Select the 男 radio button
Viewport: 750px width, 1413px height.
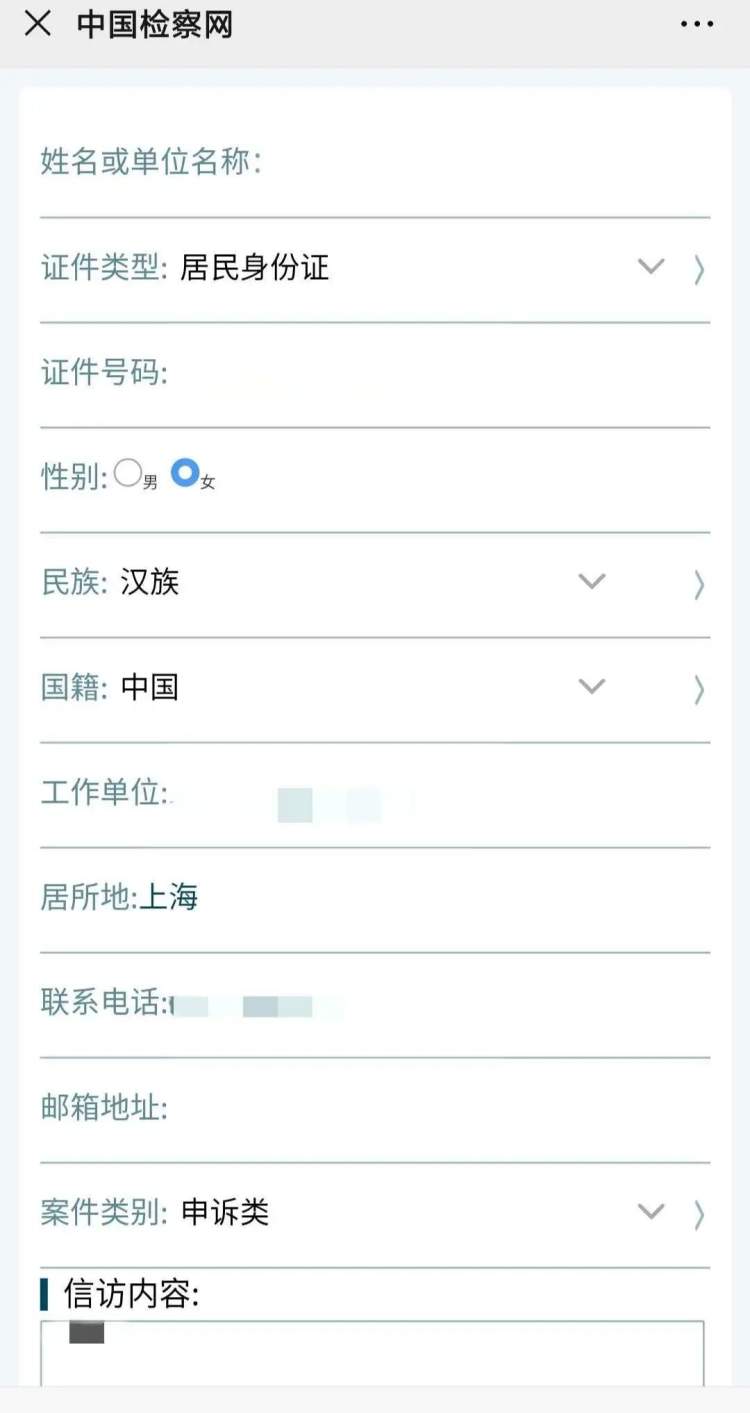coord(128,473)
